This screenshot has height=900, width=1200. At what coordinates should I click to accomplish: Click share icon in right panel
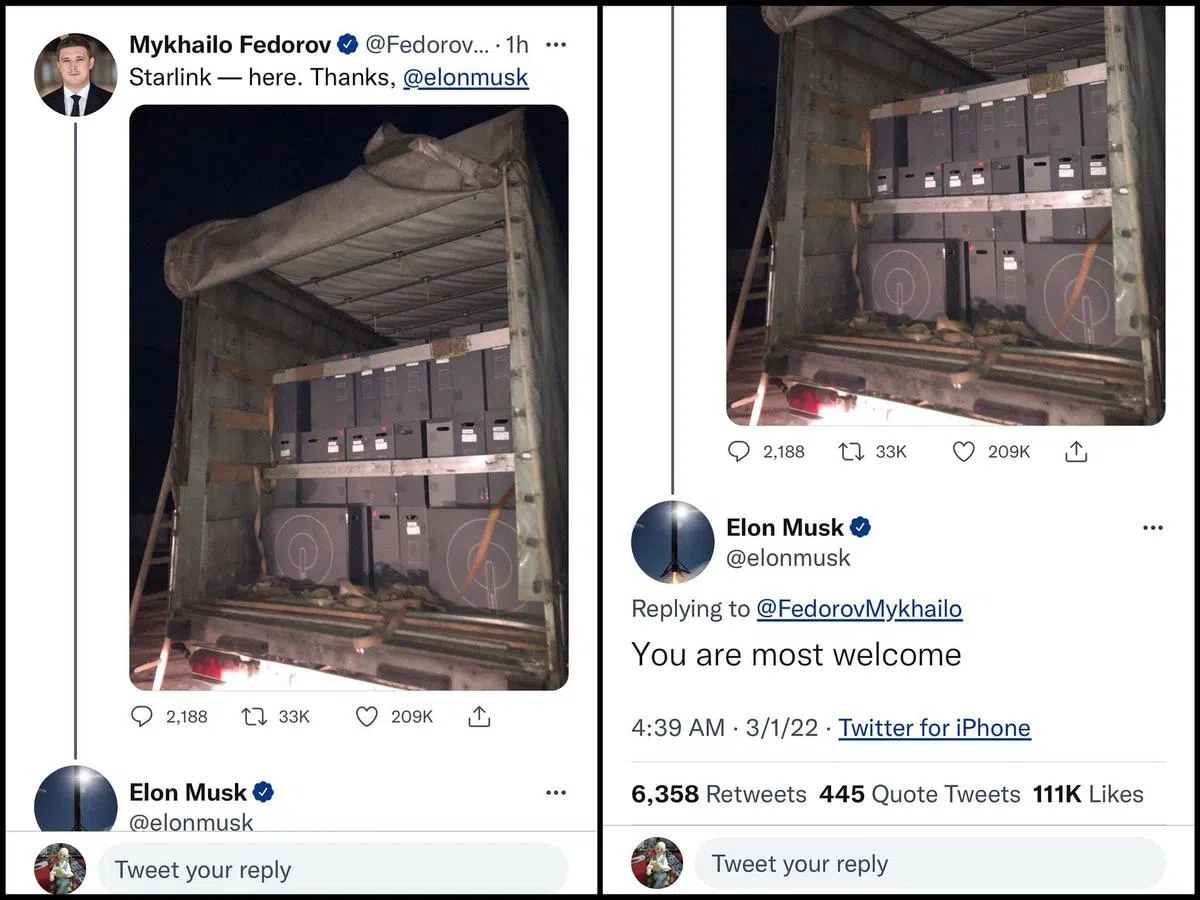(1076, 452)
